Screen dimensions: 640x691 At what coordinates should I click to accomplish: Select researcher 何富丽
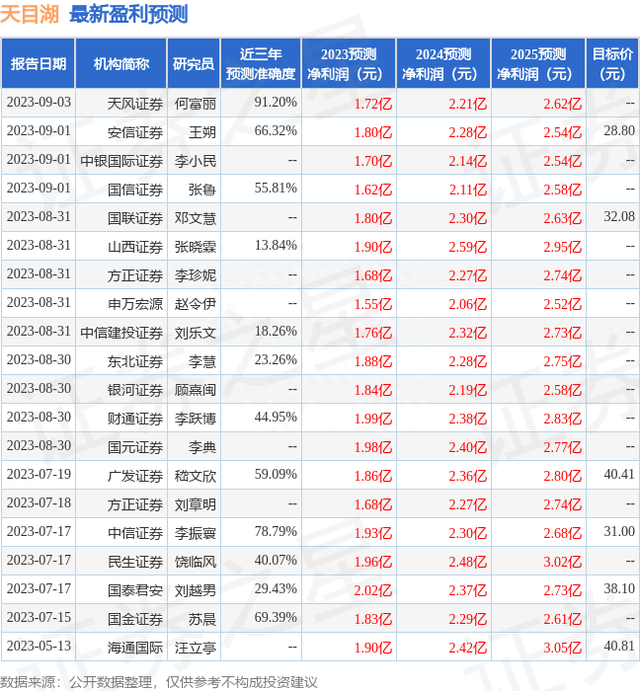tap(195, 104)
